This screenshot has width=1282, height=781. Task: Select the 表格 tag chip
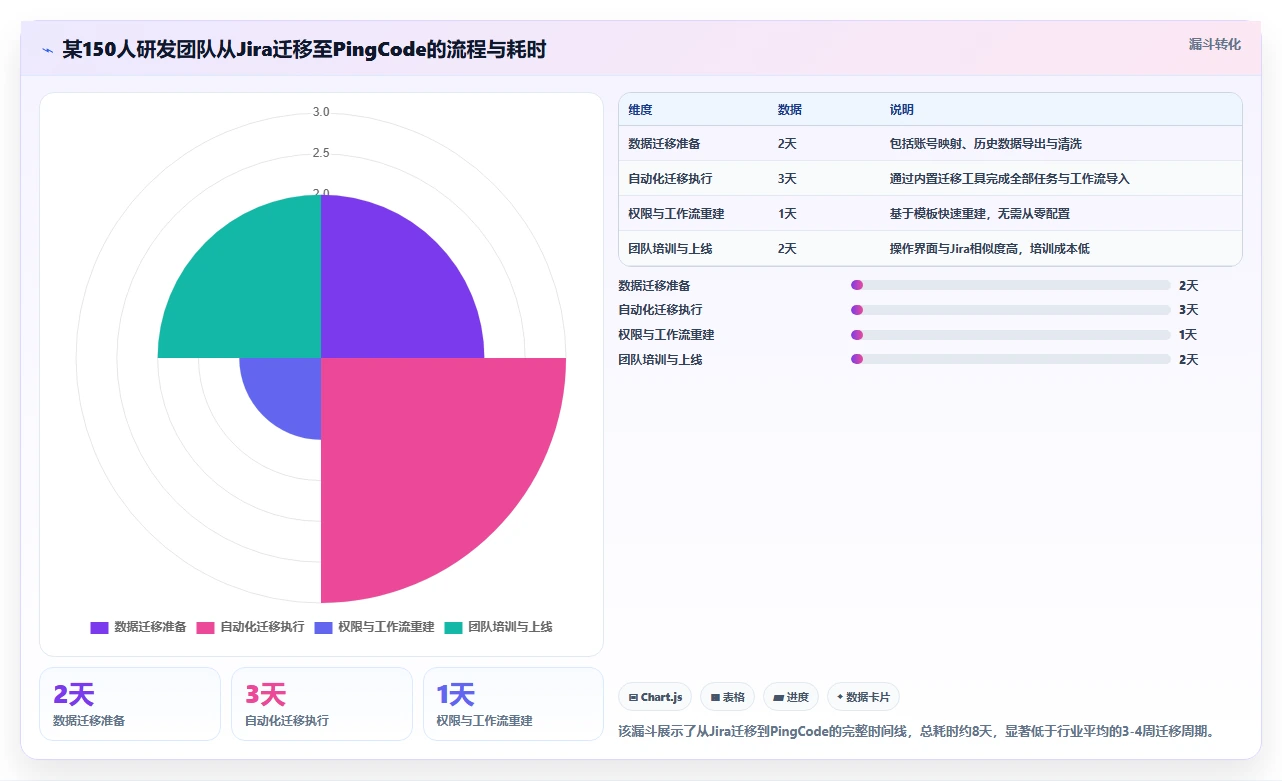(x=727, y=697)
